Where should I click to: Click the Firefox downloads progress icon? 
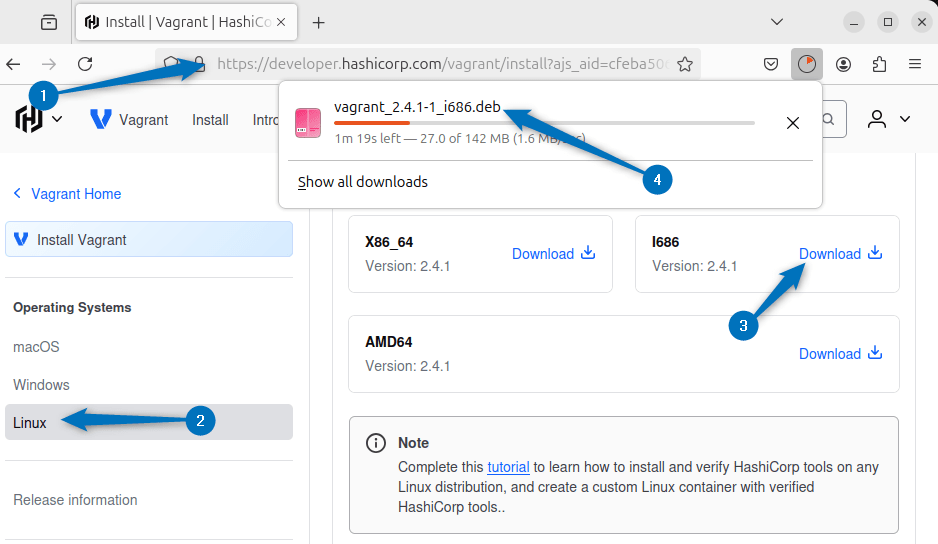(806, 64)
